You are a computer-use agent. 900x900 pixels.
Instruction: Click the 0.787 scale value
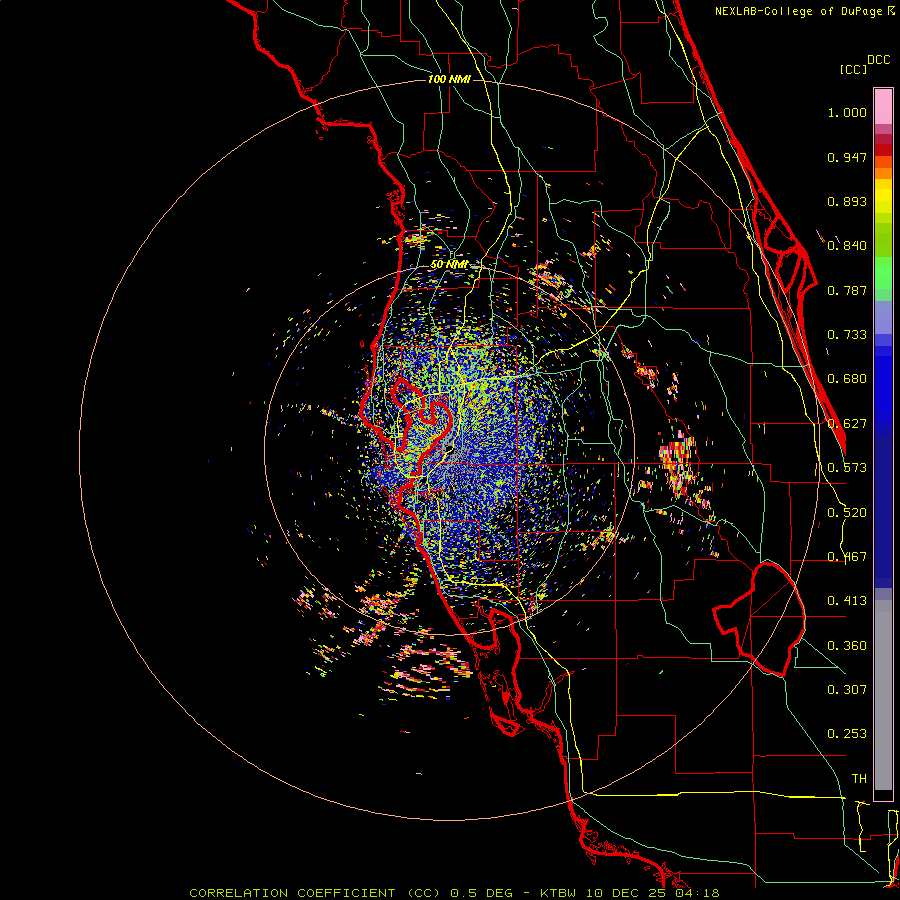click(847, 290)
